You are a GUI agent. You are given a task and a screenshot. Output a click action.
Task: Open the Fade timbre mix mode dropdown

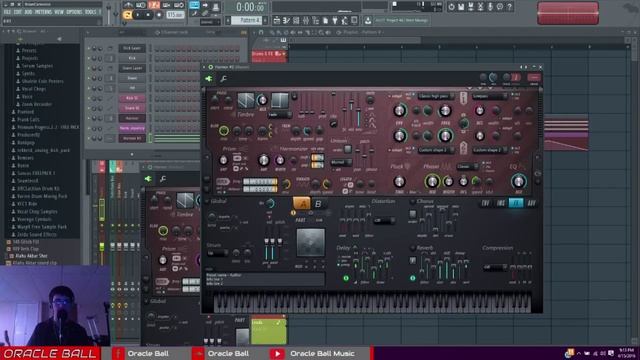tap(280, 115)
